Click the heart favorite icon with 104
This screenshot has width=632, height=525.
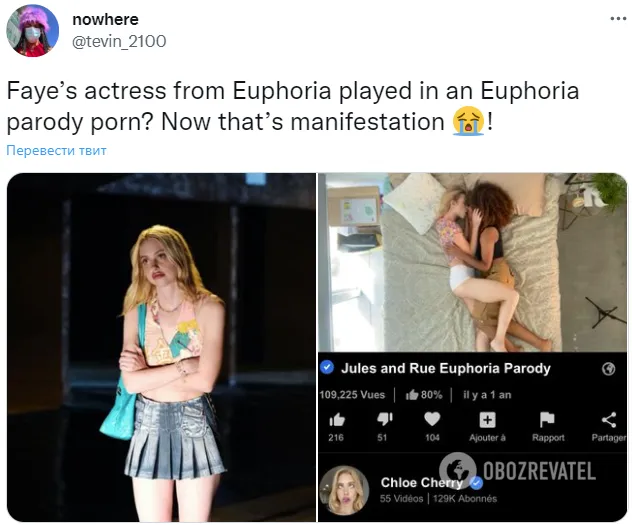coord(432,419)
